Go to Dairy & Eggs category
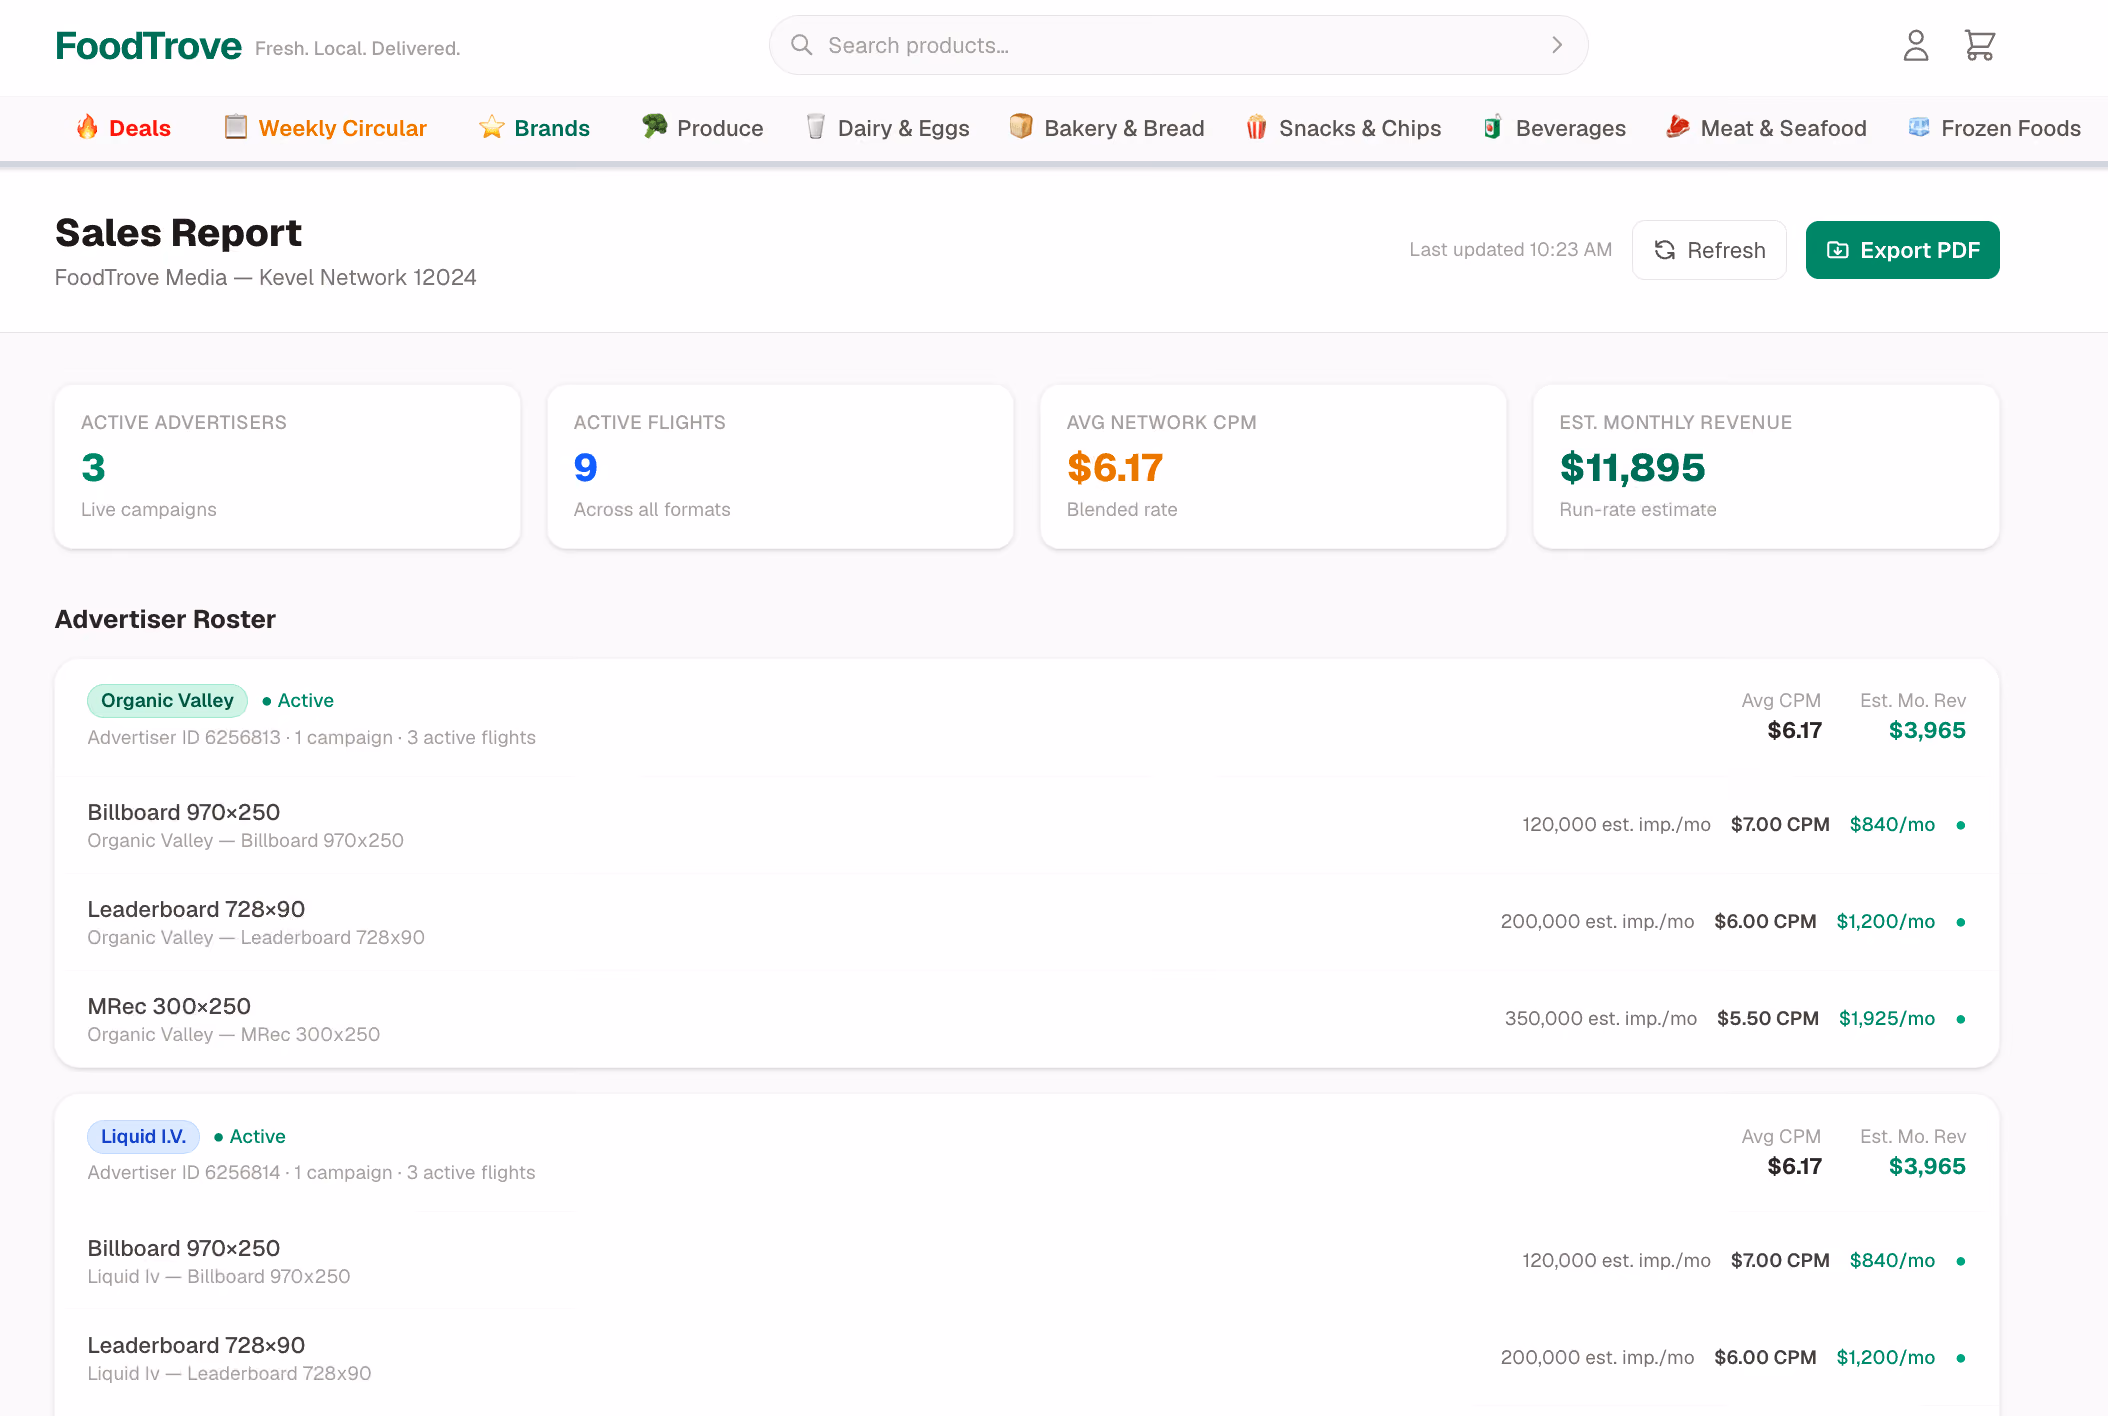 click(888, 128)
